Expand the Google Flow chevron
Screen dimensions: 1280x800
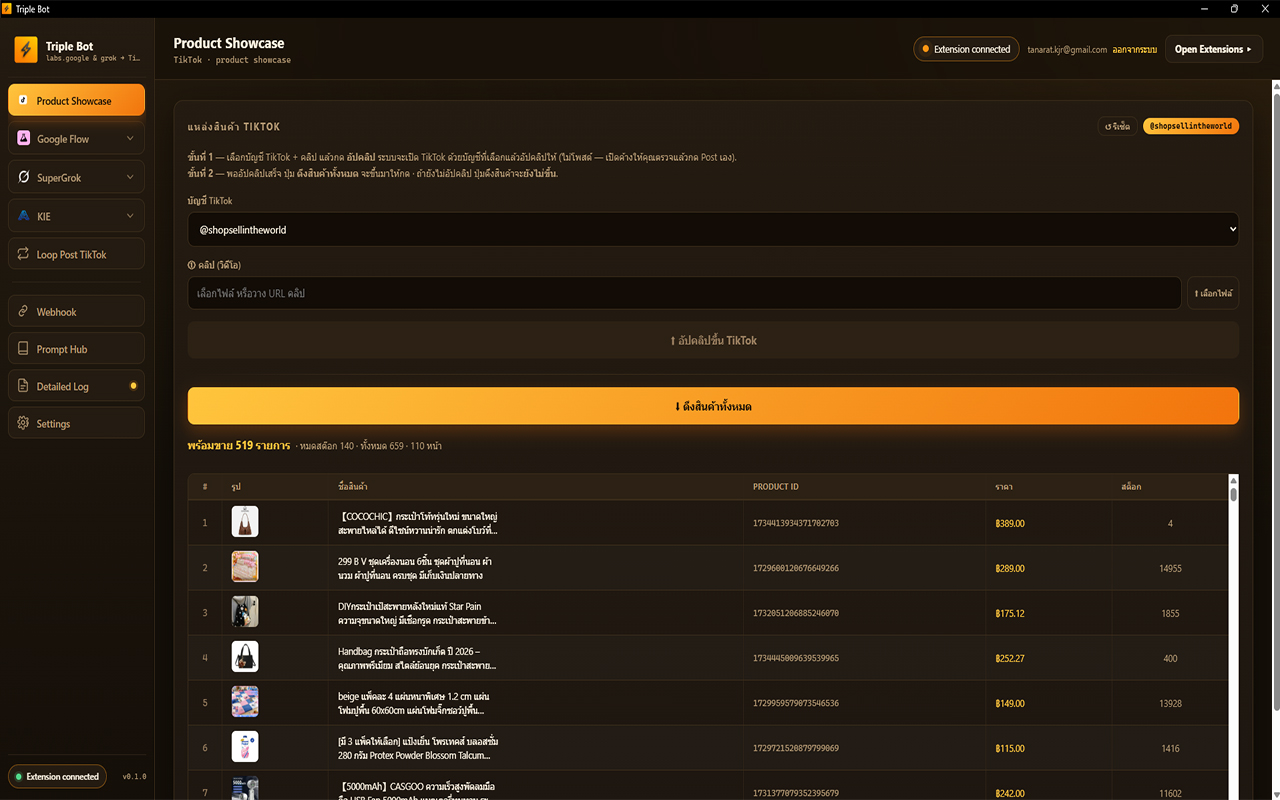130,139
